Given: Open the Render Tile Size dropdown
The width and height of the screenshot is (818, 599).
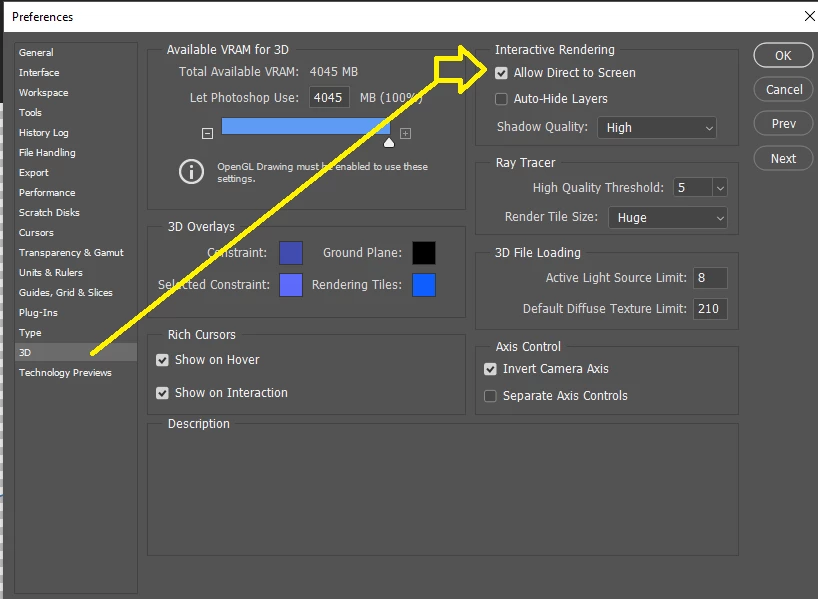Looking at the screenshot, I should click(x=668, y=218).
